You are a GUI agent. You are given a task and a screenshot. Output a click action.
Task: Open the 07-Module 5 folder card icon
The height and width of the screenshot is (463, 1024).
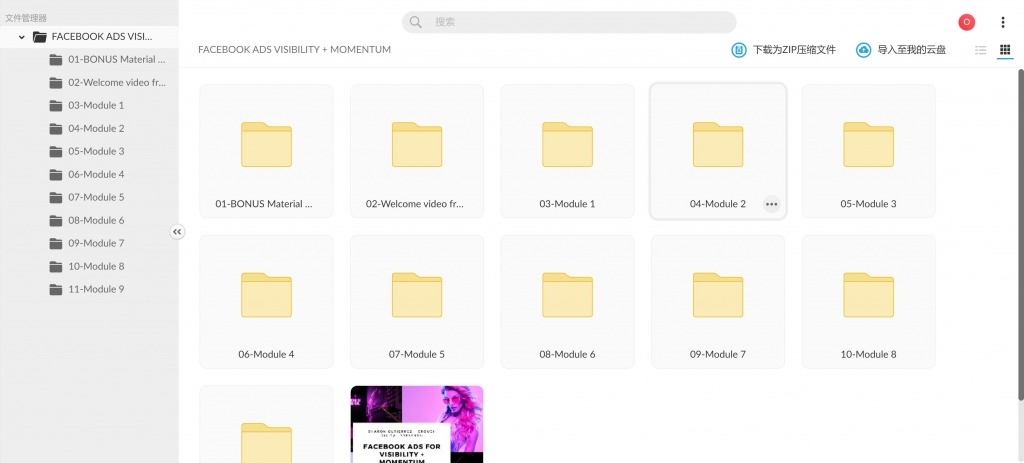[x=417, y=295]
